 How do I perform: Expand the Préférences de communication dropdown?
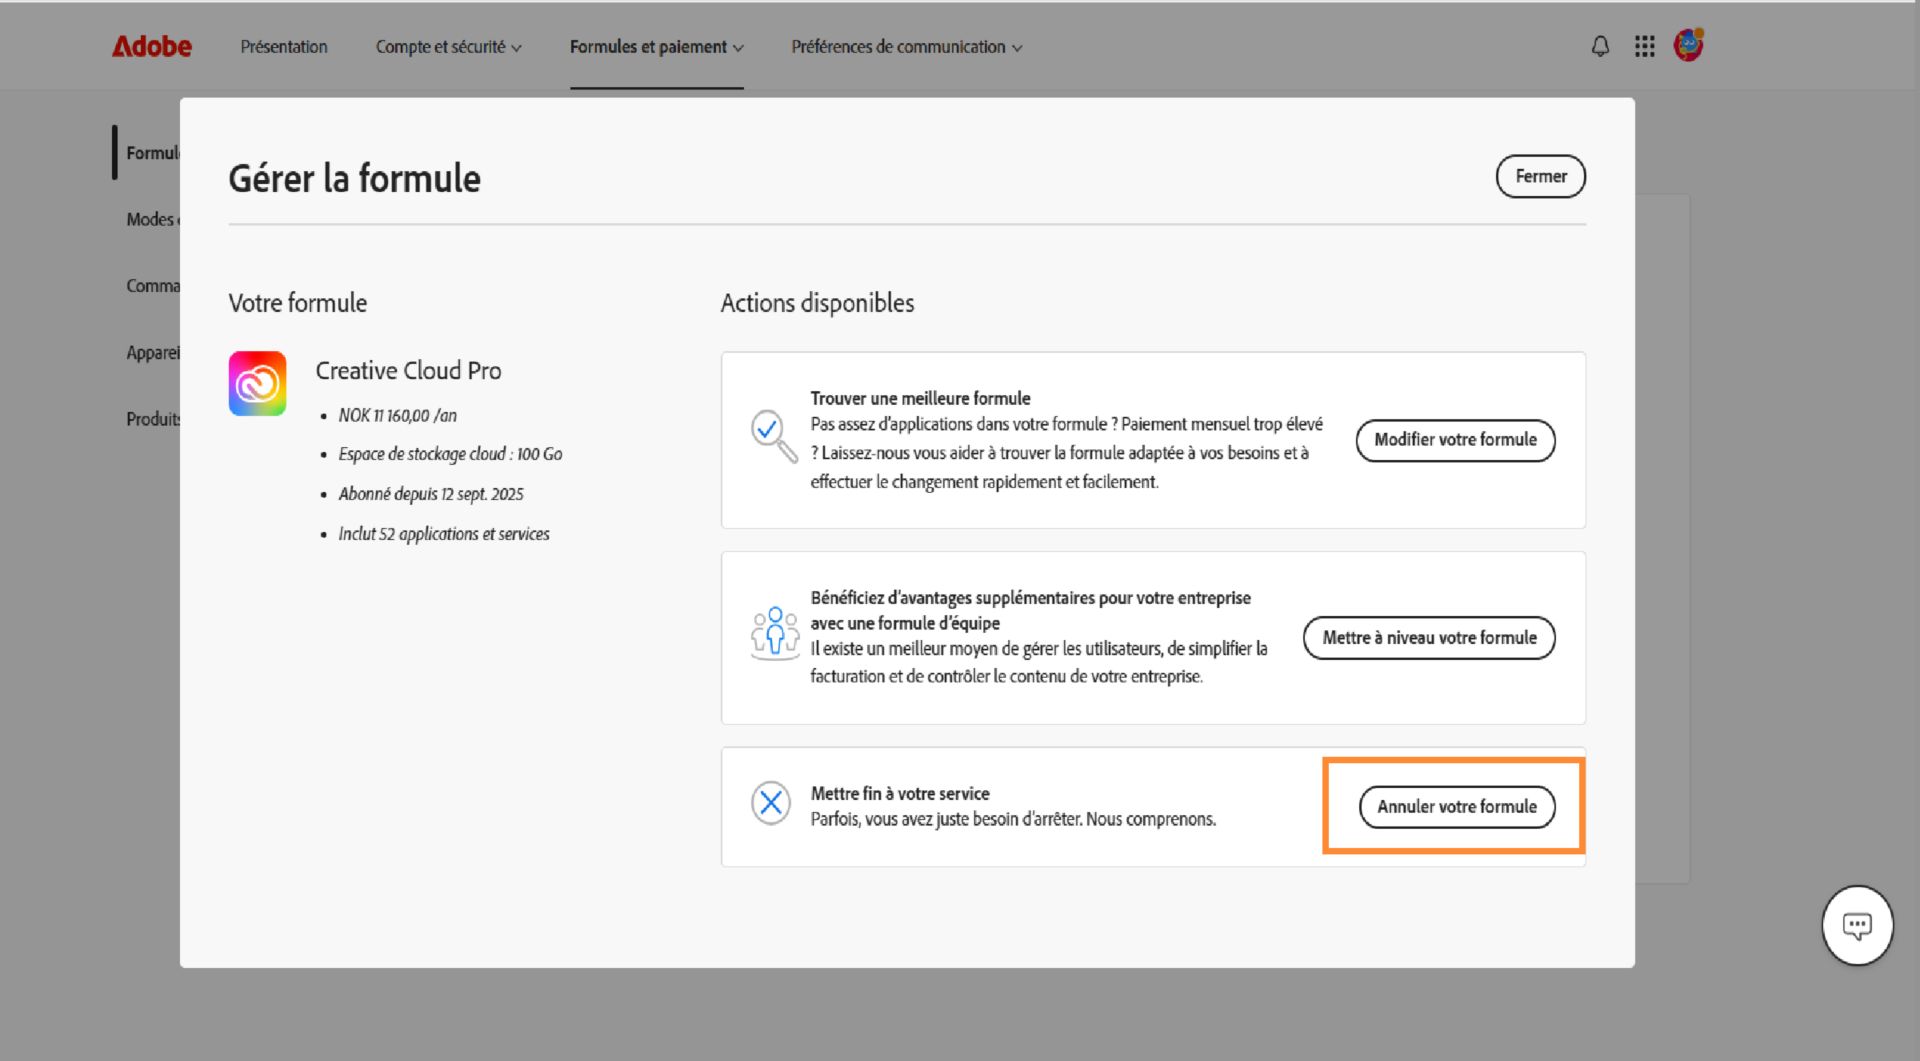click(906, 46)
